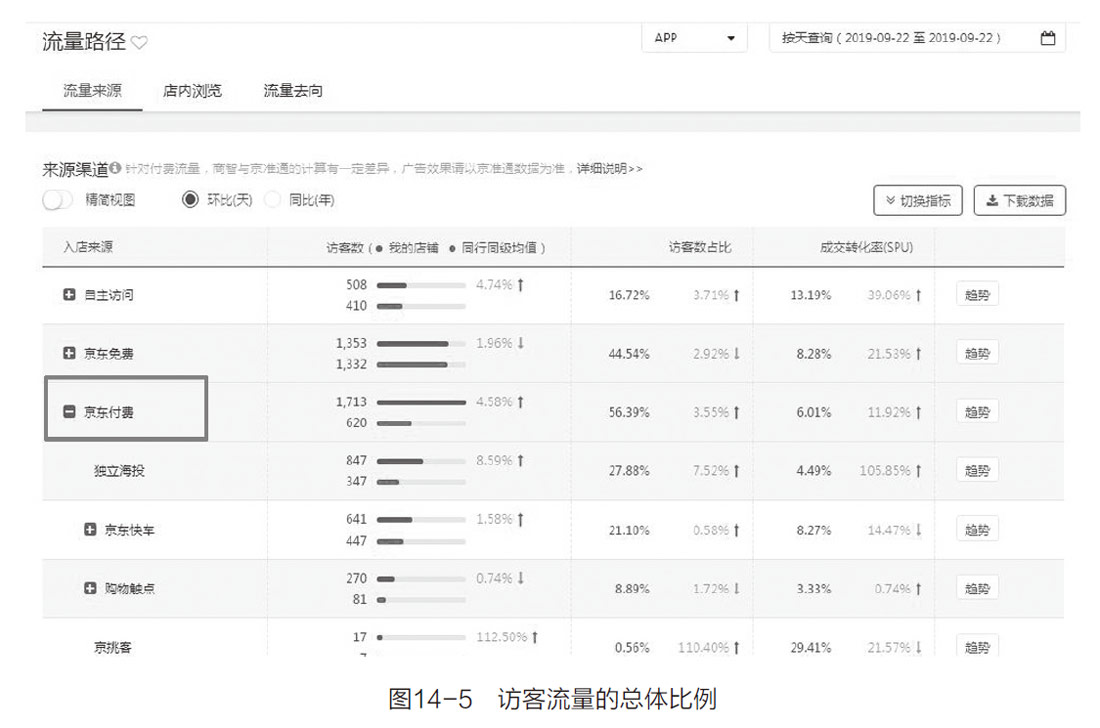Viewport: 1100px width, 728px height.
Task: Click the 切换指标 button
Action: tap(917, 200)
